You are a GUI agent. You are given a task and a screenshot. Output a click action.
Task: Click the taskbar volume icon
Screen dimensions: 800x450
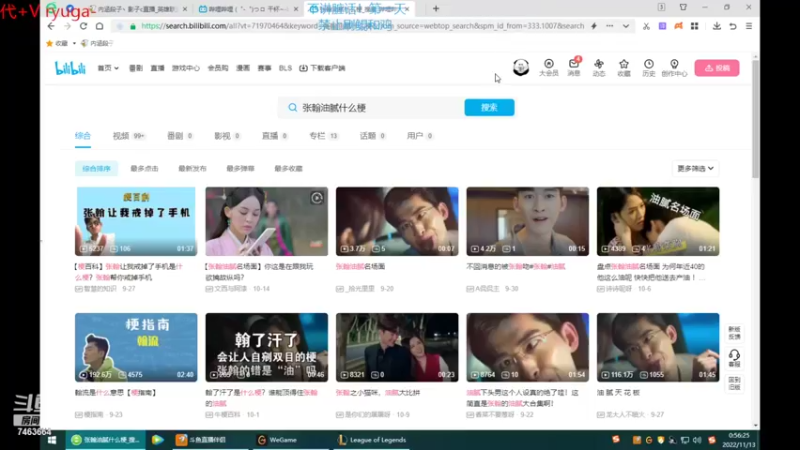click(697, 440)
